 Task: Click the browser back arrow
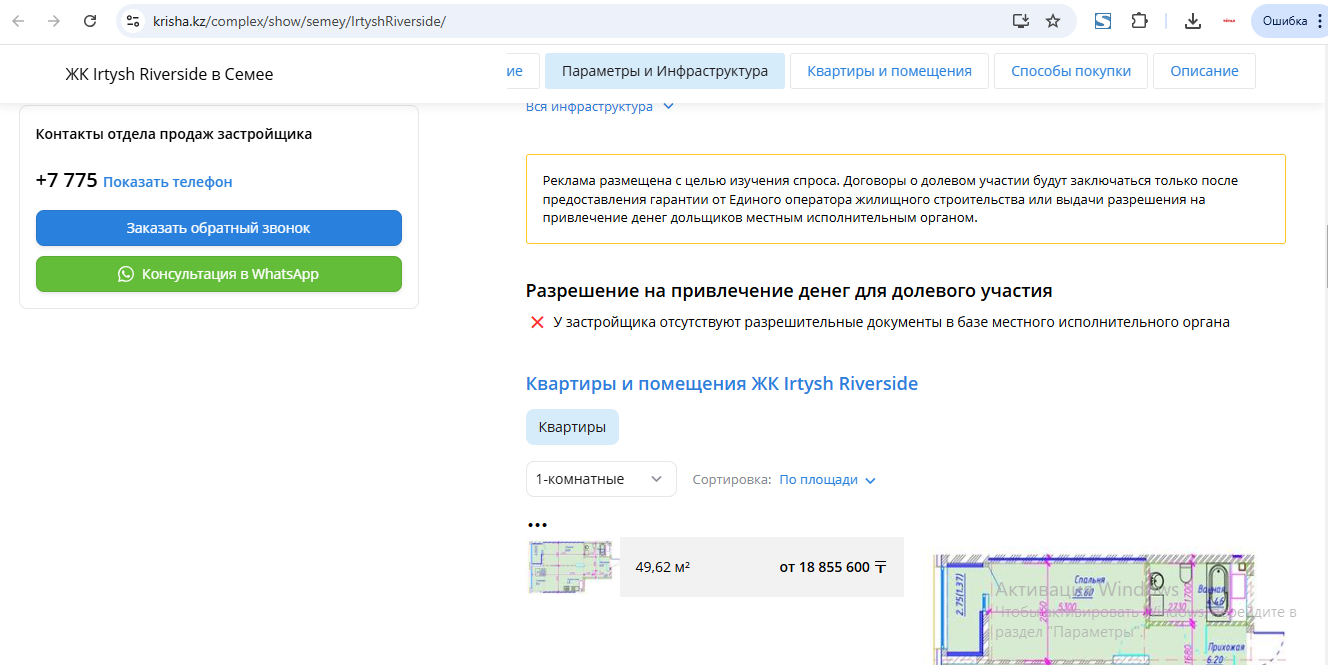tap(18, 21)
